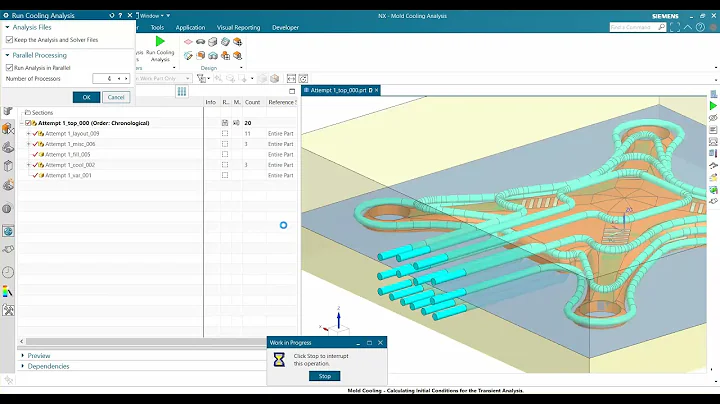Screen dimensions: 720x404
Task: Toggle the R column box for Attempt 1_fill_005
Action: click(225, 154)
